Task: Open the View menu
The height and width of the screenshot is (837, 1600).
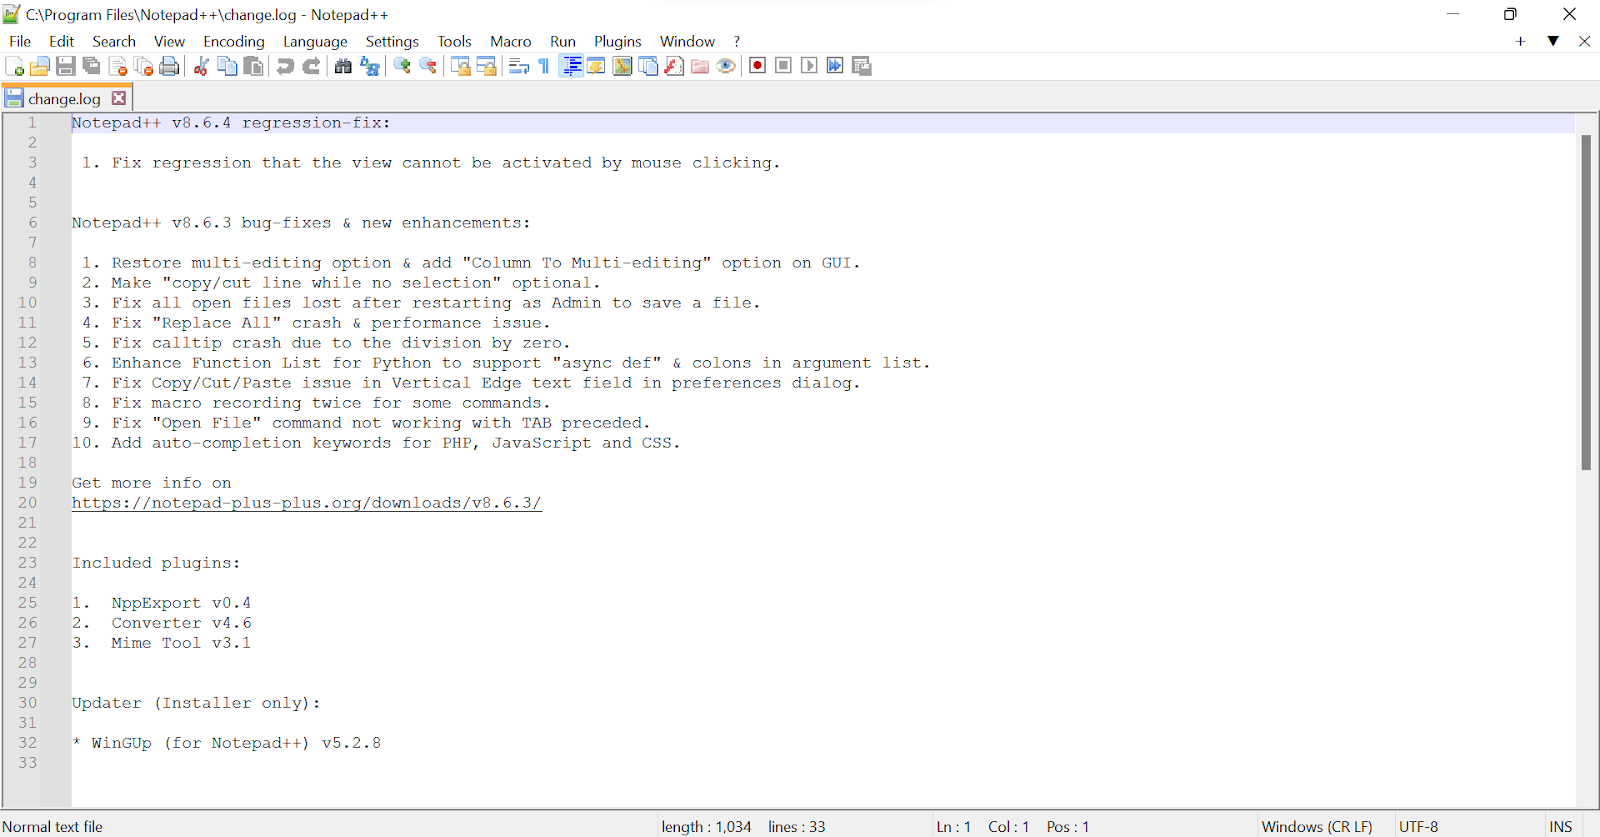Action: click(x=169, y=41)
